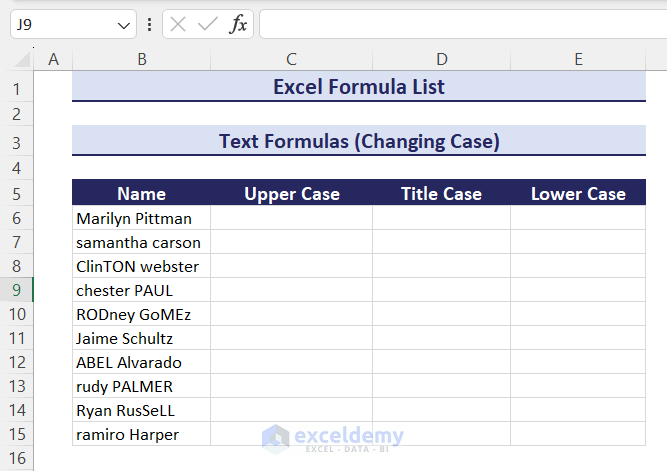
Task: Select the cell containing RODney GoMEz
Action: click(x=141, y=314)
